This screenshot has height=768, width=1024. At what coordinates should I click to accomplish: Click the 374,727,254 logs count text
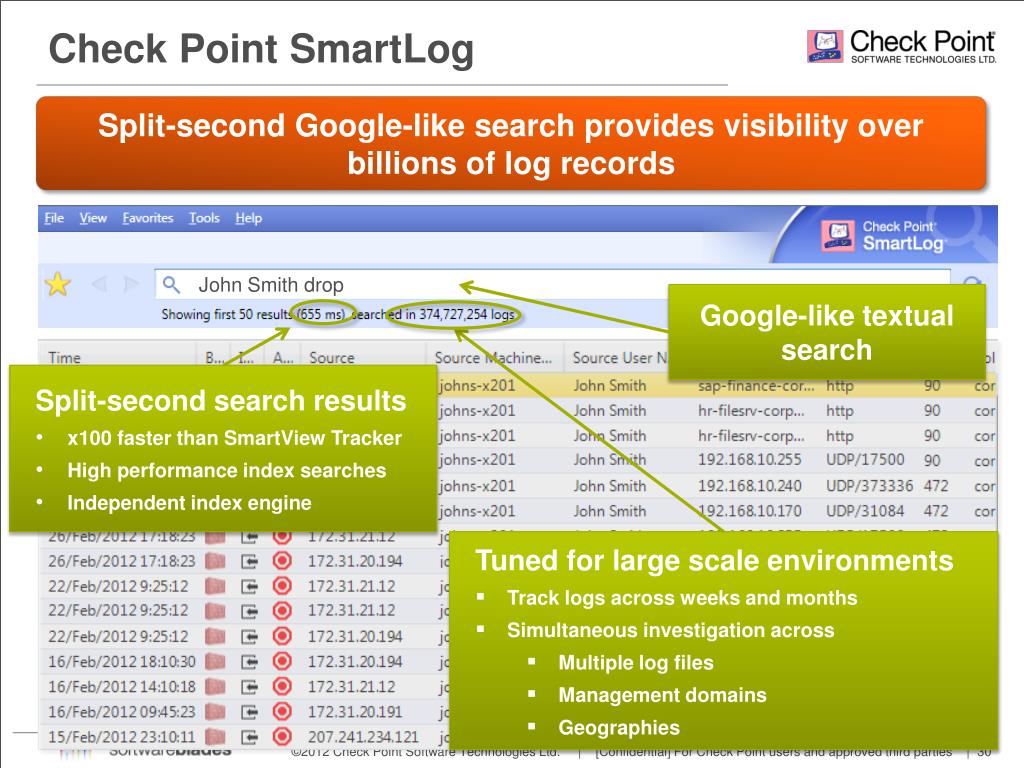(x=467, y=314)
